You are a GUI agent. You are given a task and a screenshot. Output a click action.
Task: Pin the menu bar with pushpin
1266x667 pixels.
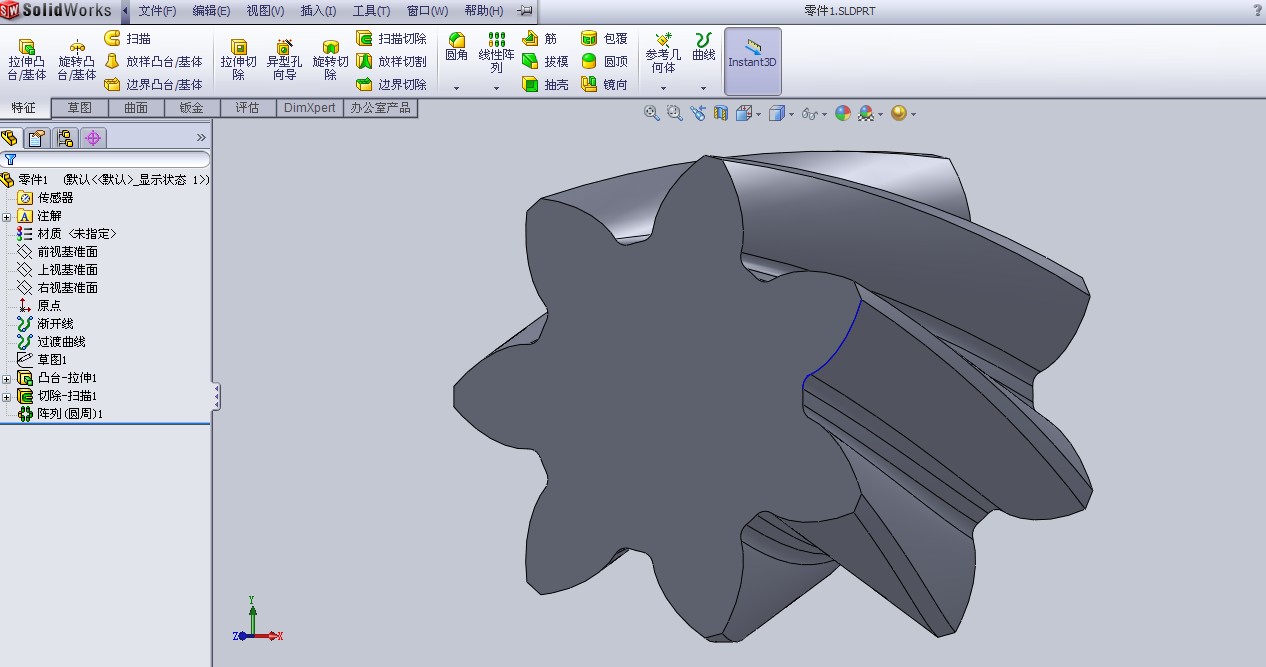point(525,11)
